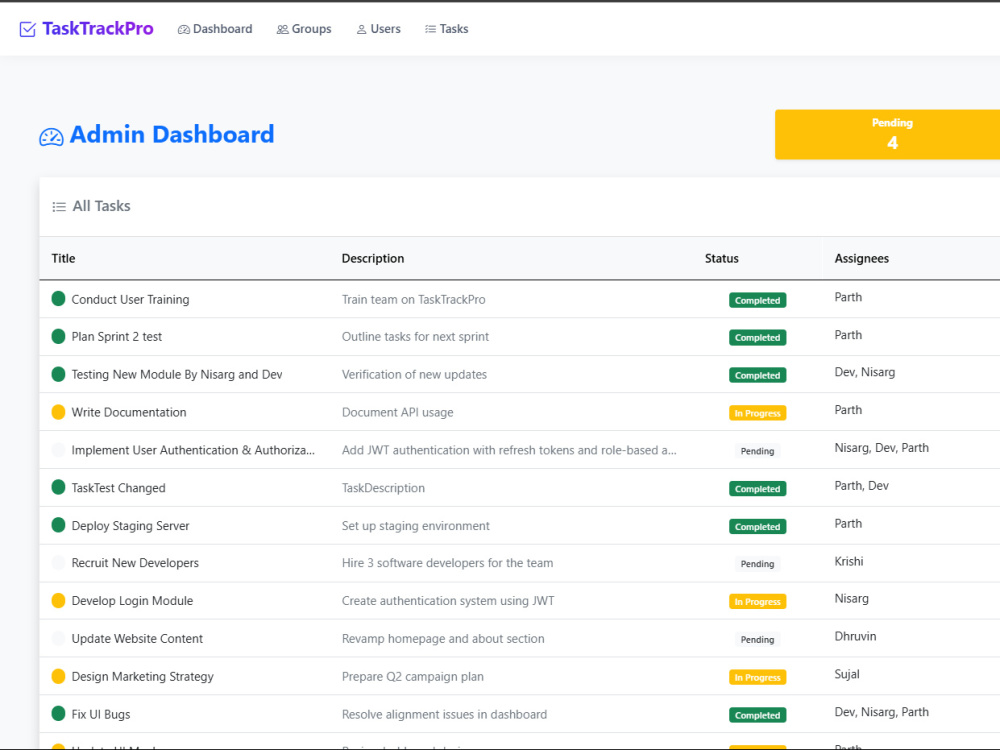Select the TaskTest Changed task title

[118, 488]
